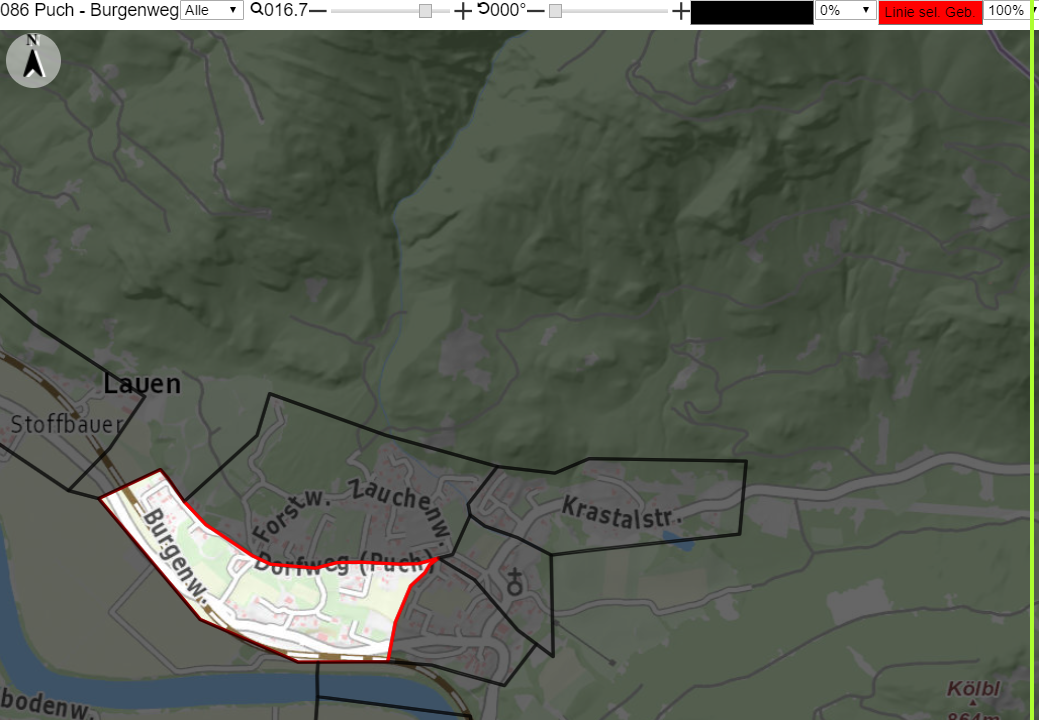Click the rotation slider handle
The image size is (1039, 720).
pyautogui.click(x=556, y=11)
